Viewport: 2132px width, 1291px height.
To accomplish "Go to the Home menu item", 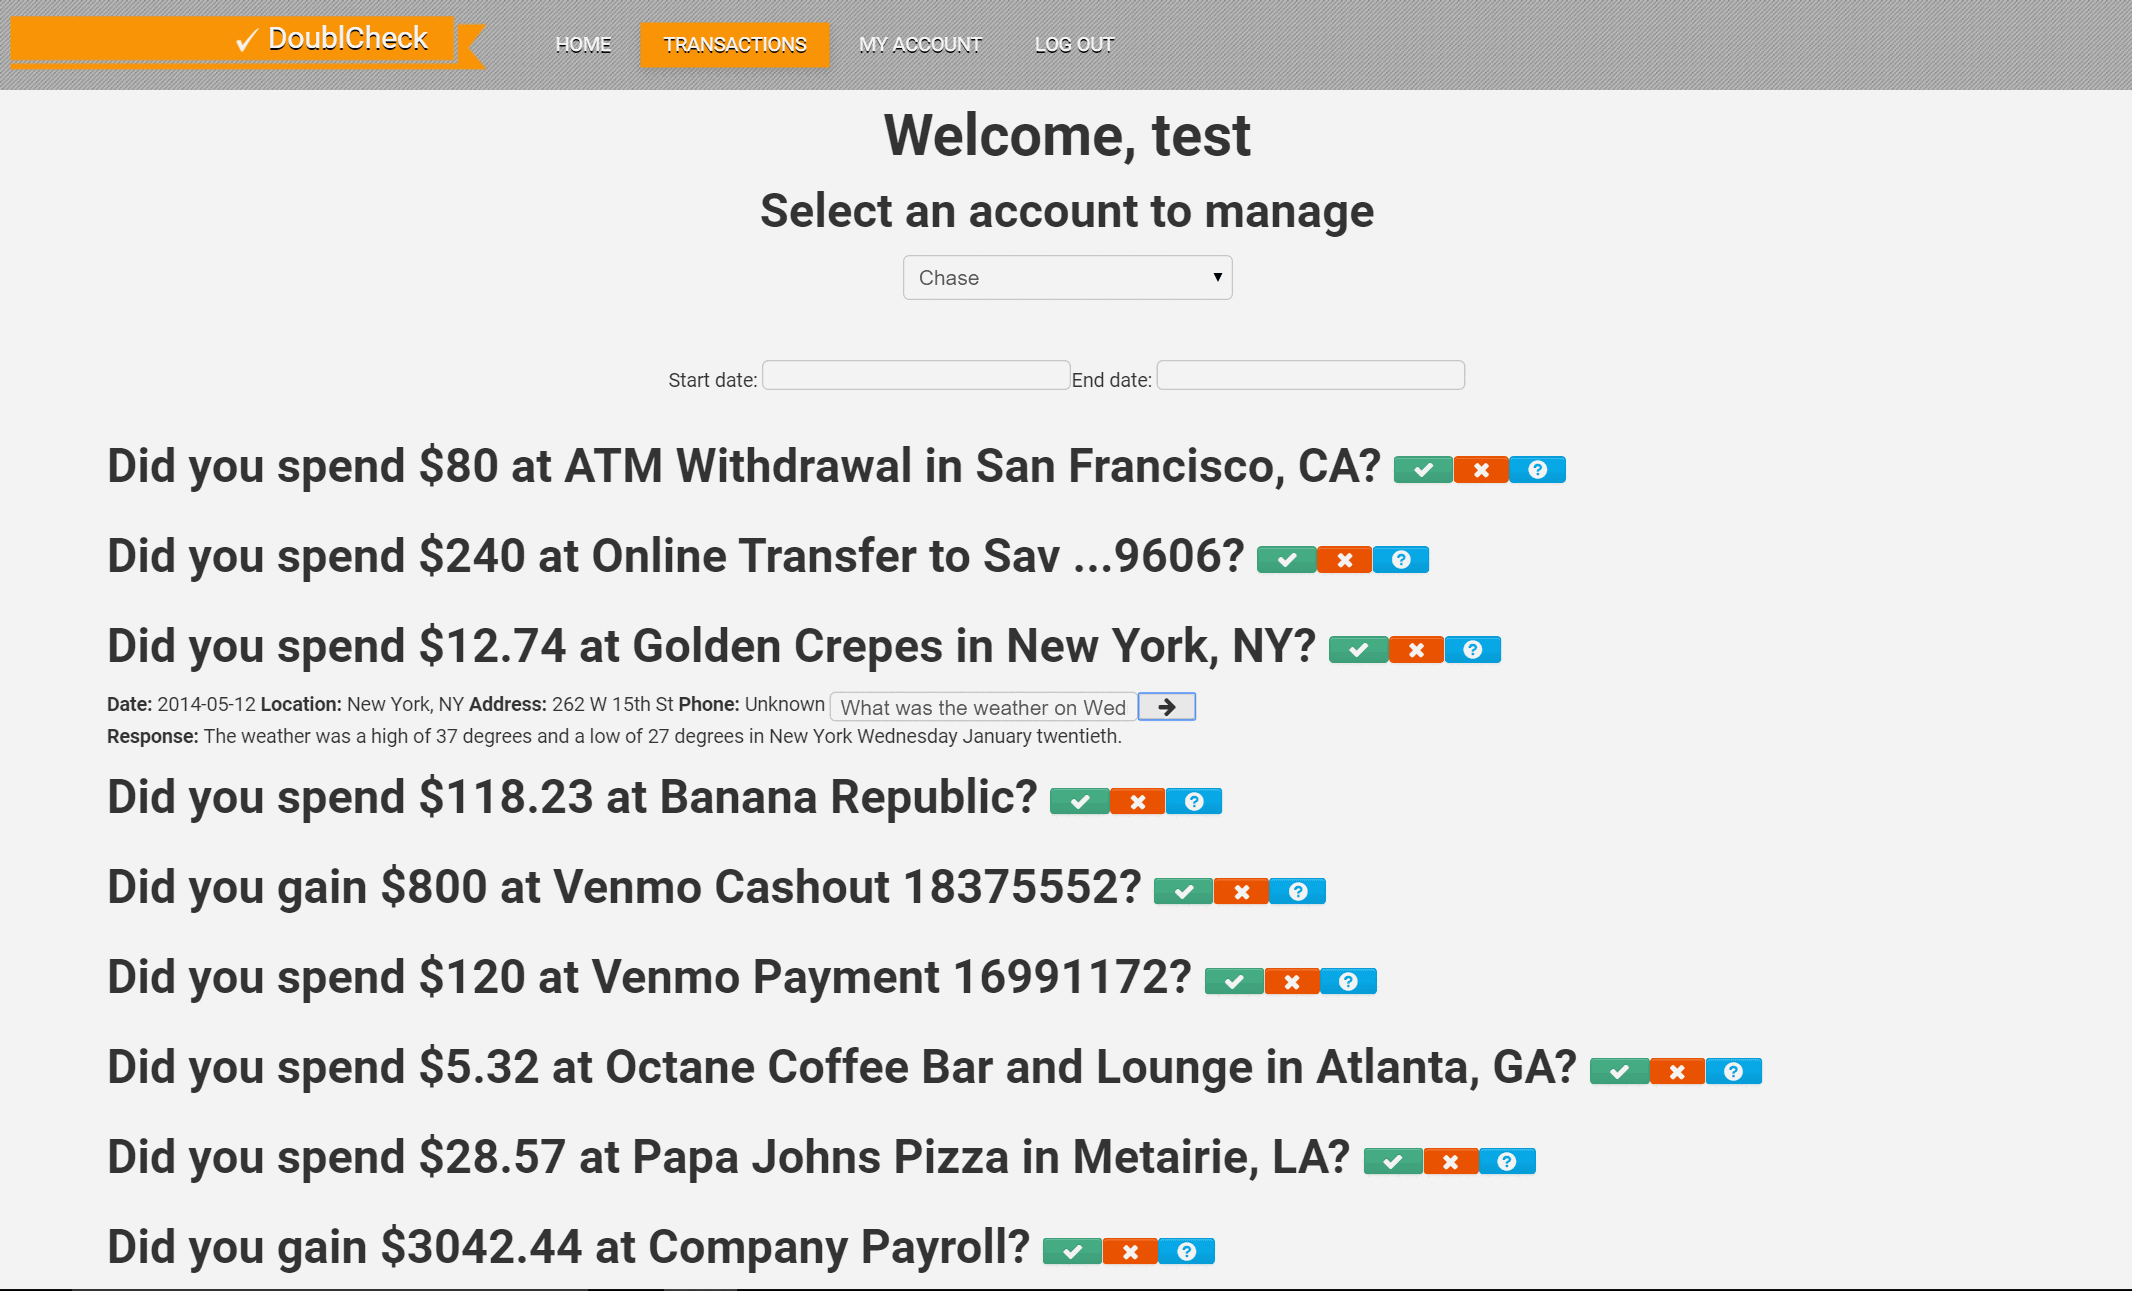I will pos(583,45).
